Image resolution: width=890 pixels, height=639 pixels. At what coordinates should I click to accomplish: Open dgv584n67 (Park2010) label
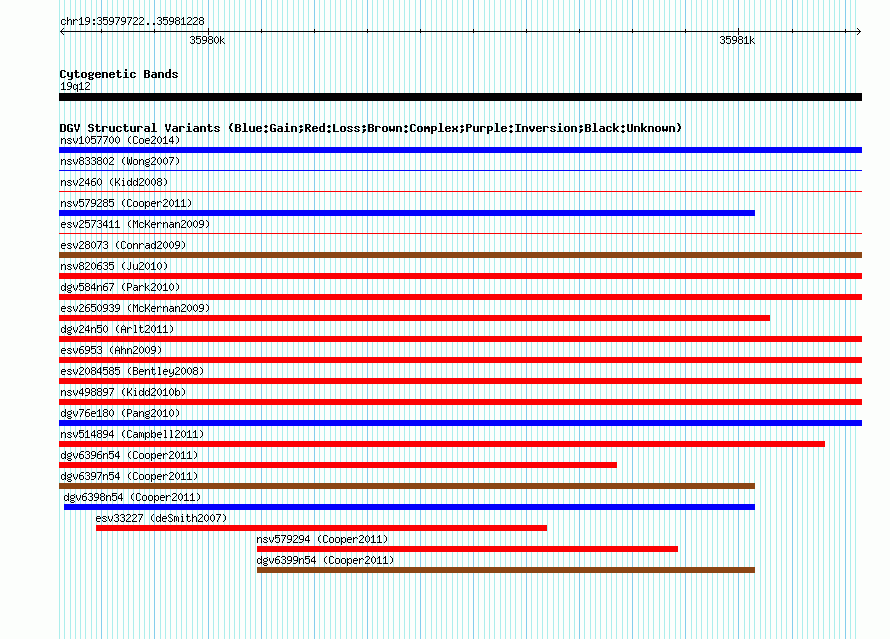pos(120,287)
